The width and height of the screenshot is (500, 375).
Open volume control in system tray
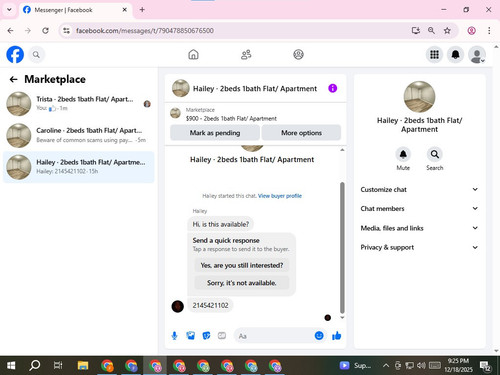421,366
